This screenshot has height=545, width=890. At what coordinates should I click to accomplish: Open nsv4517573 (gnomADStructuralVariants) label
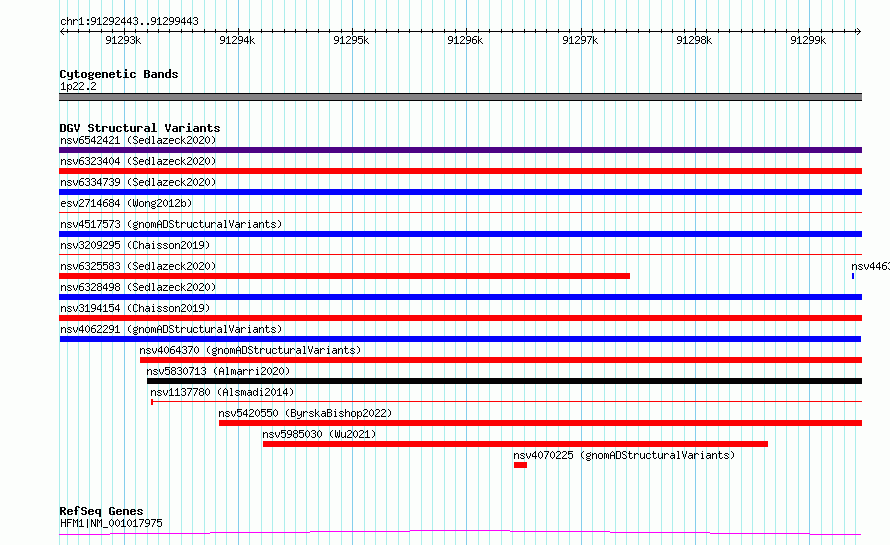tap(171, 224)
